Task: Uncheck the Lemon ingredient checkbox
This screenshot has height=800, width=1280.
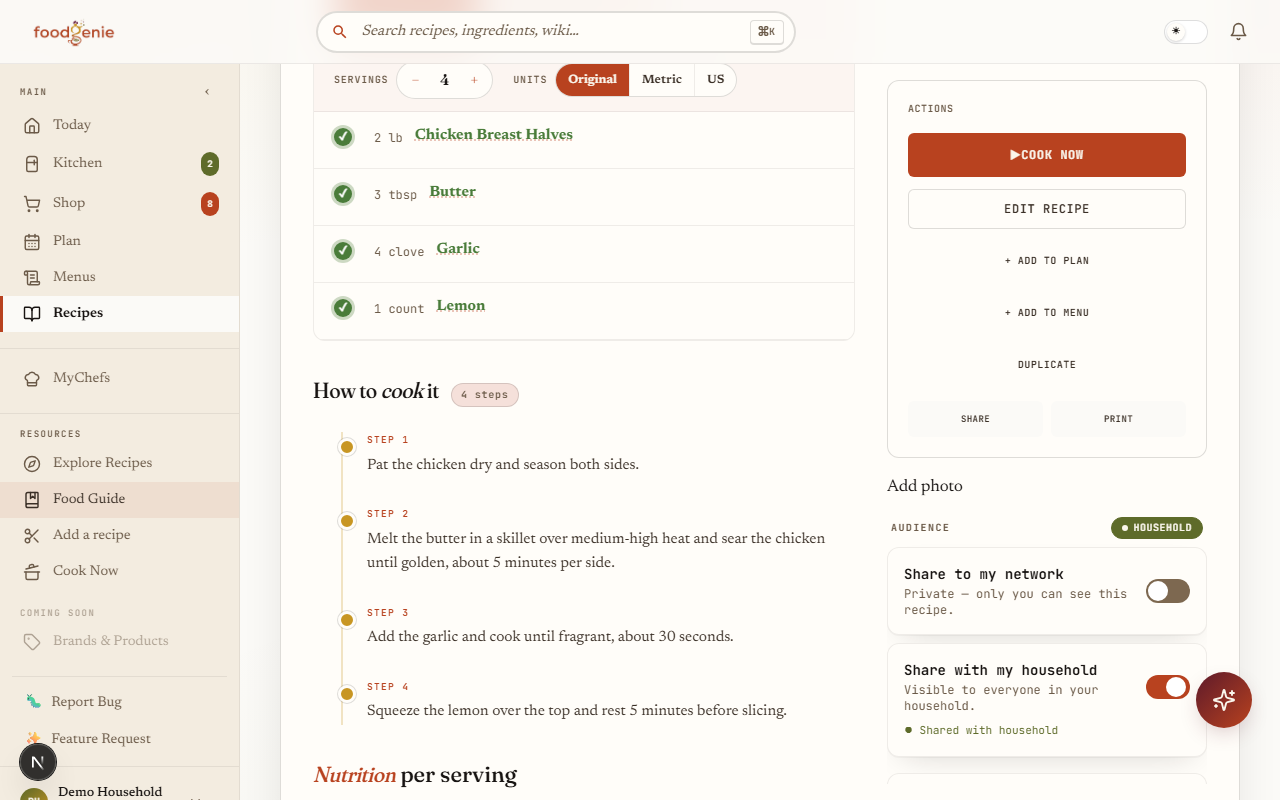Action: click(x=343, y=308)
